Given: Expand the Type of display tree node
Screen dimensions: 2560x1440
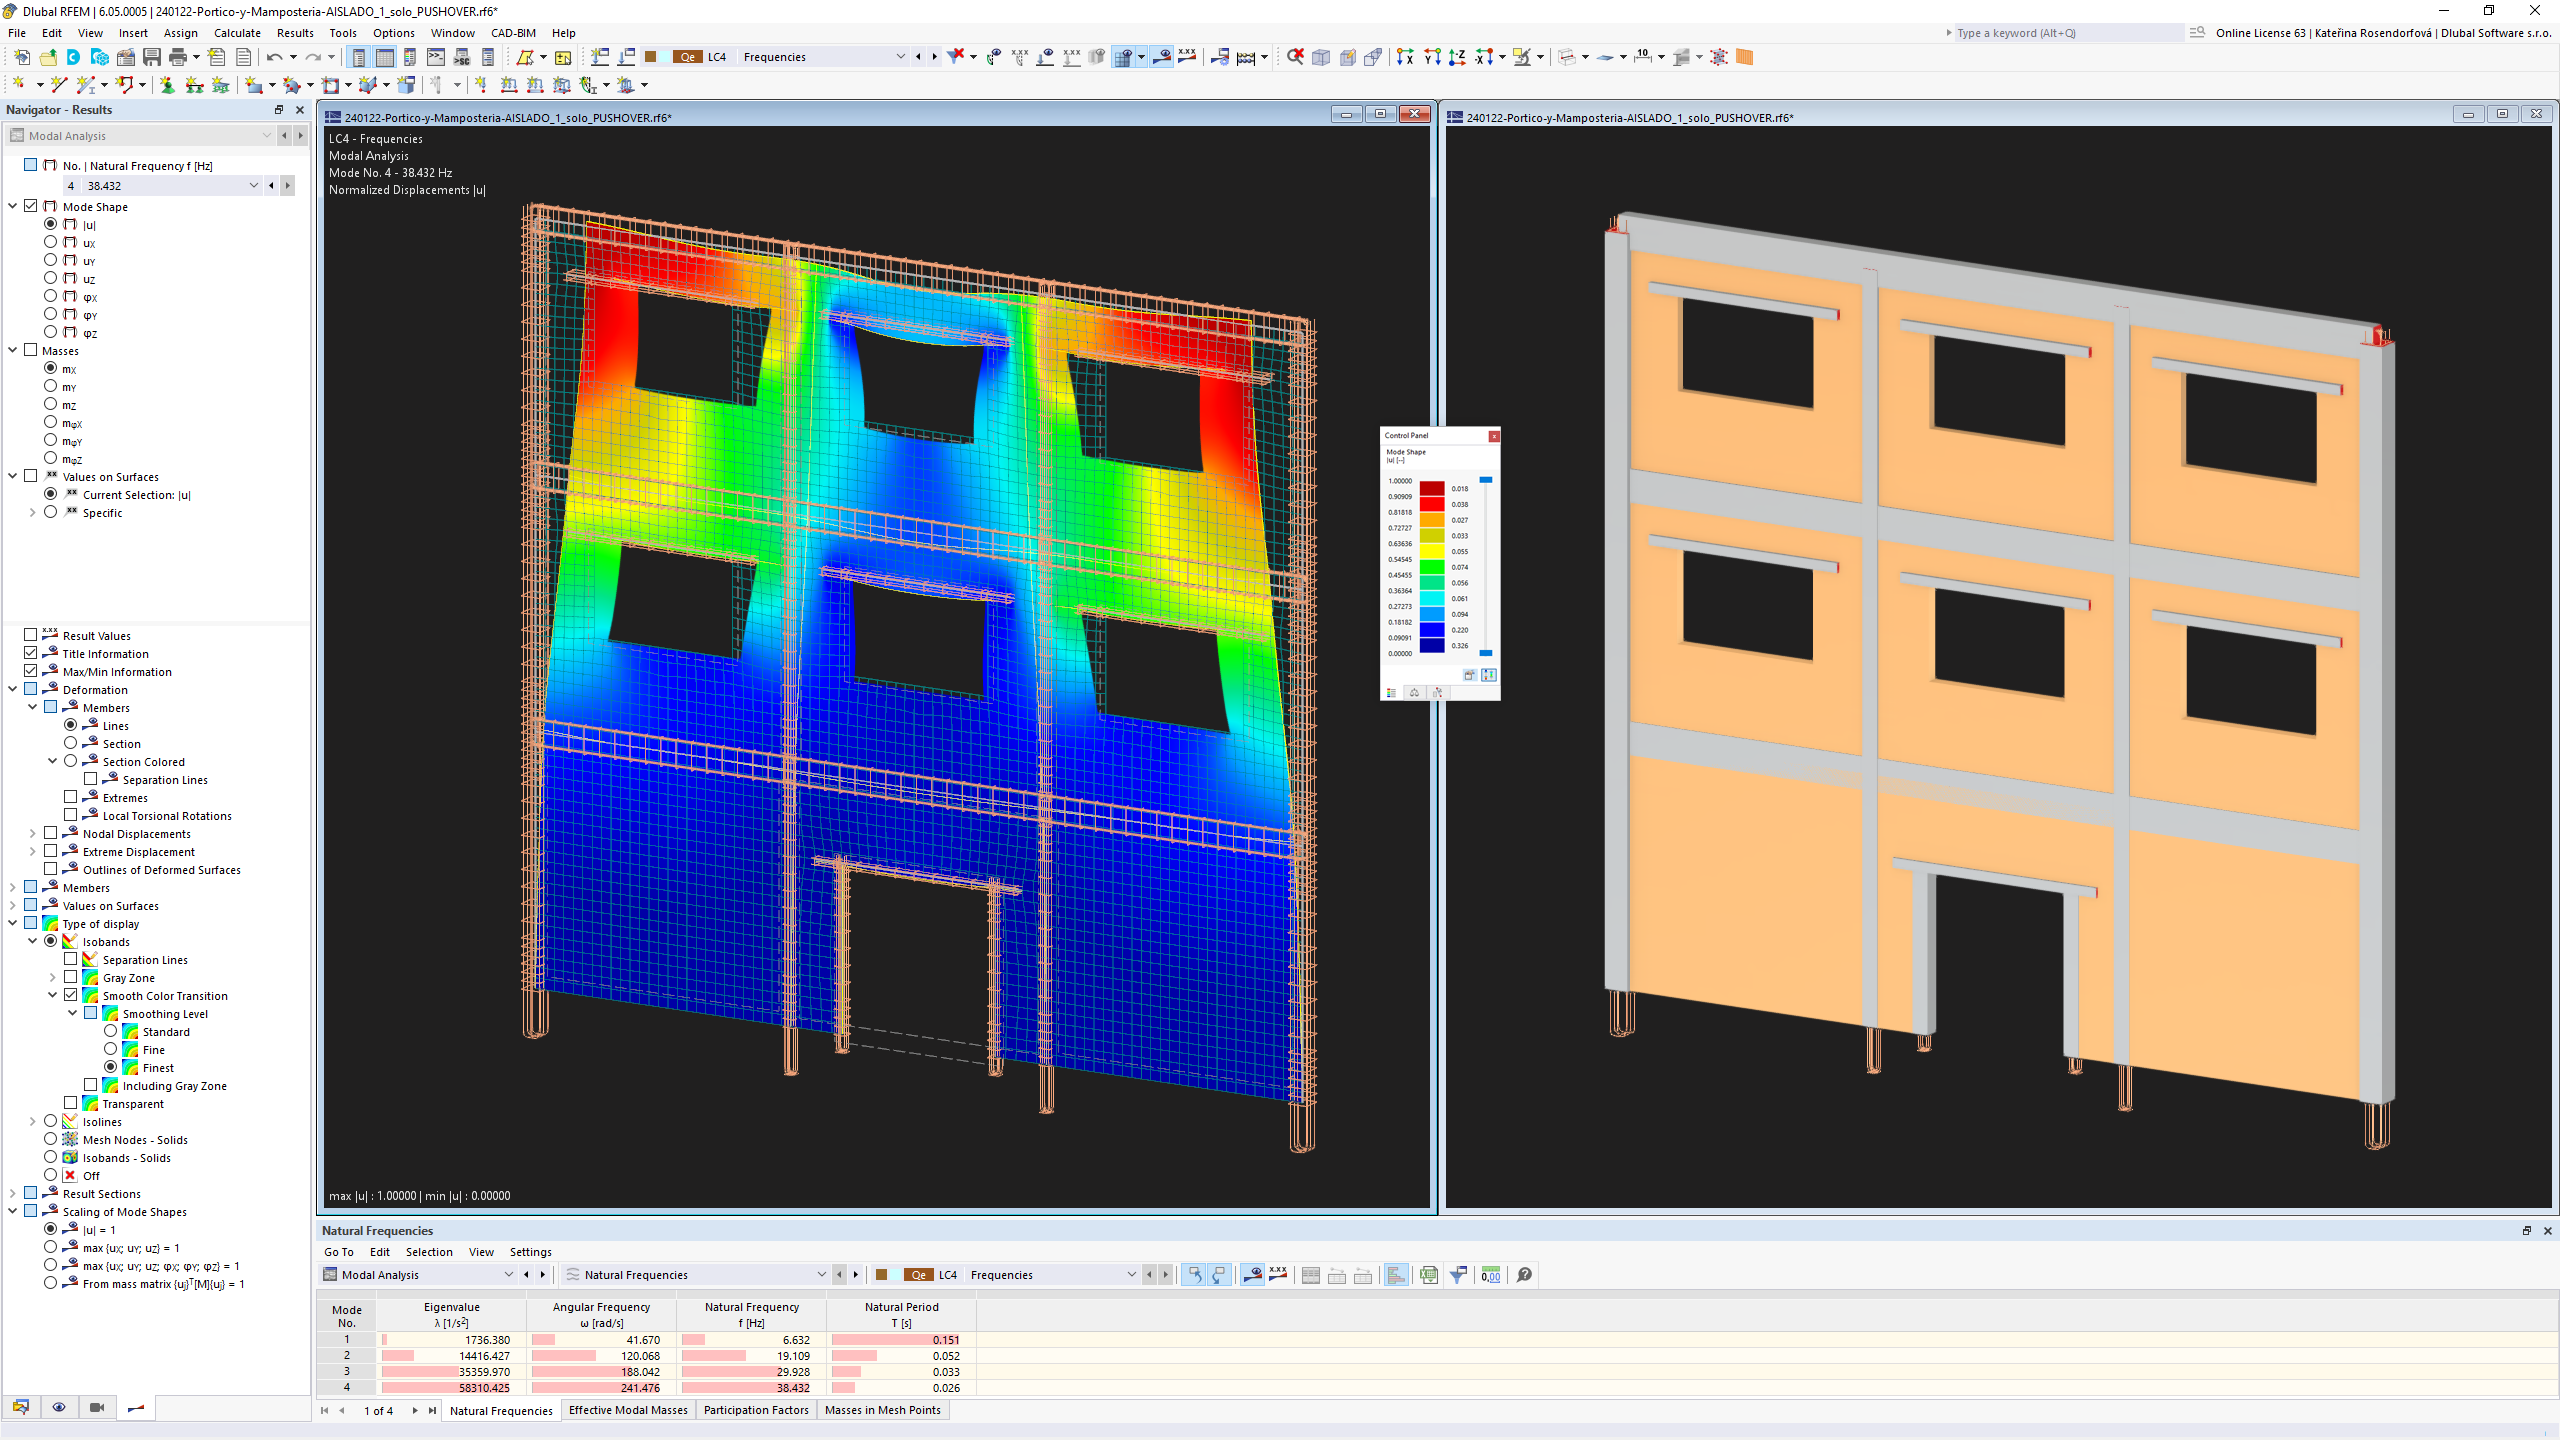Looking at the screenshot, I should coord(12,923).
